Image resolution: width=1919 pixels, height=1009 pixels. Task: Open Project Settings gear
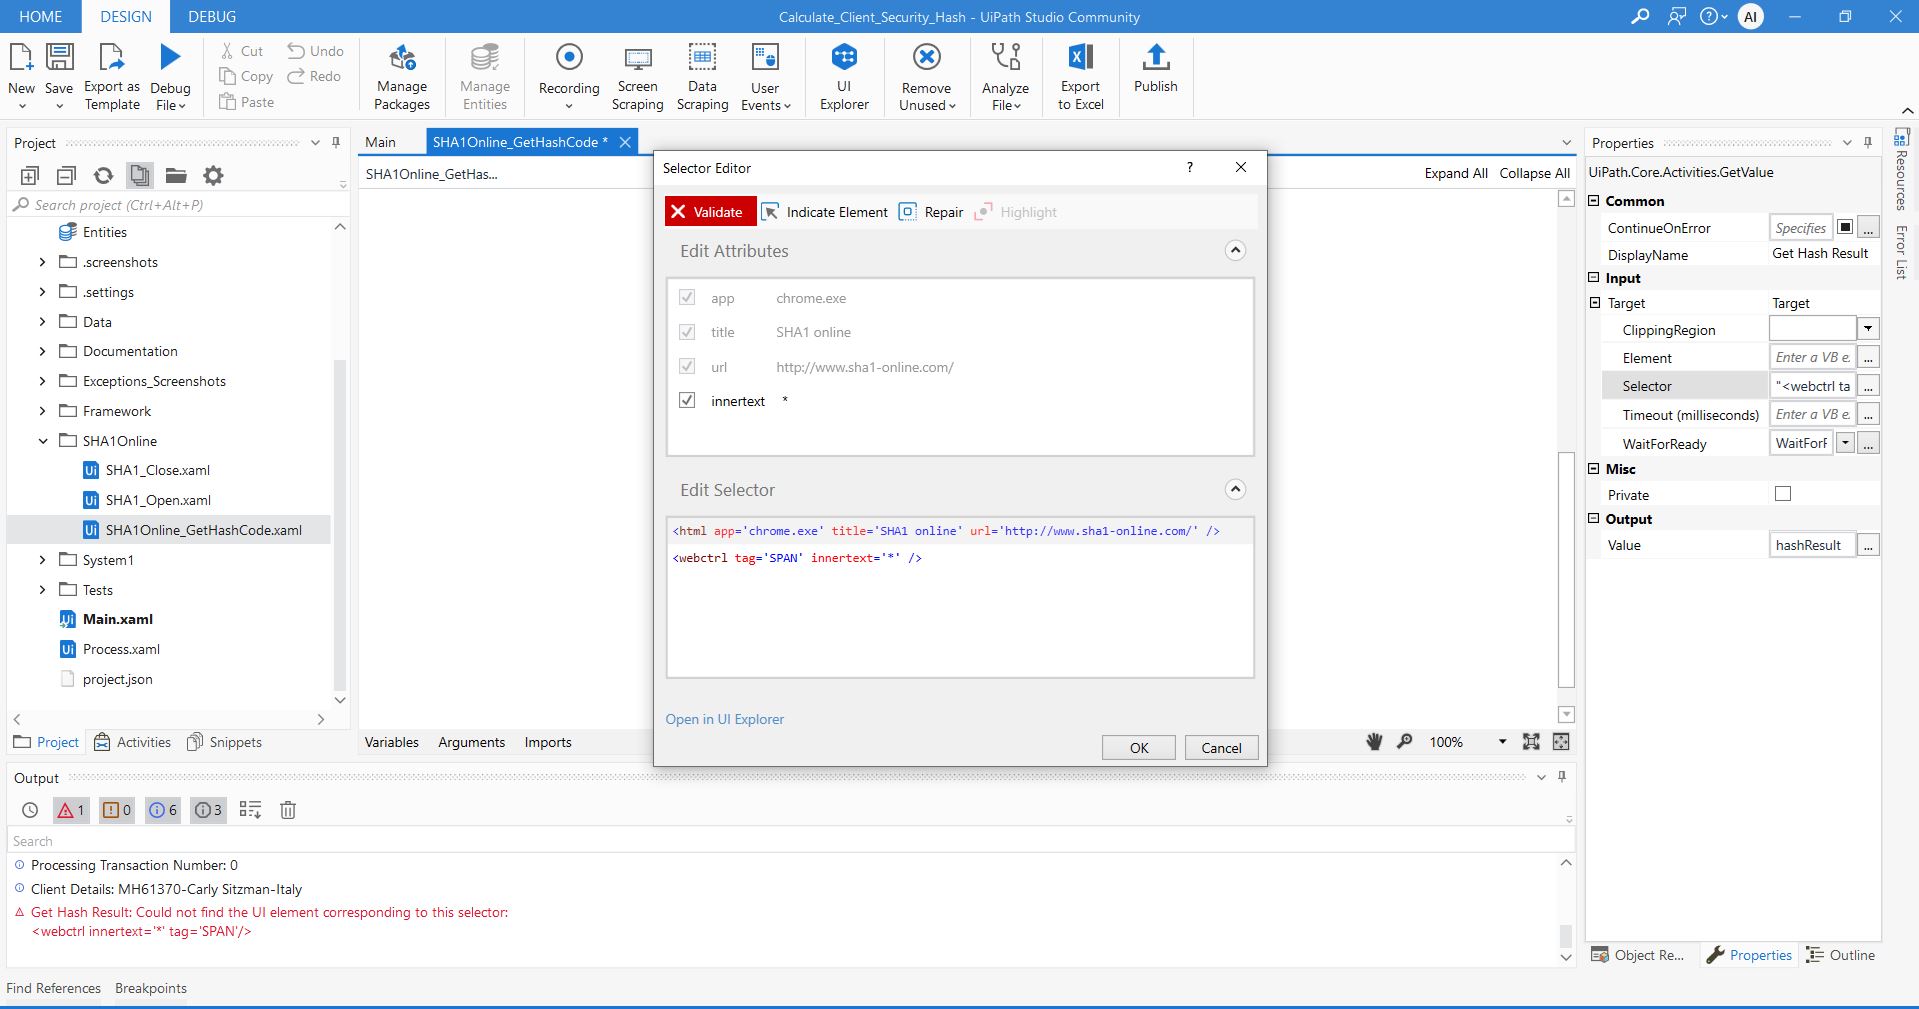pos(213,176)
